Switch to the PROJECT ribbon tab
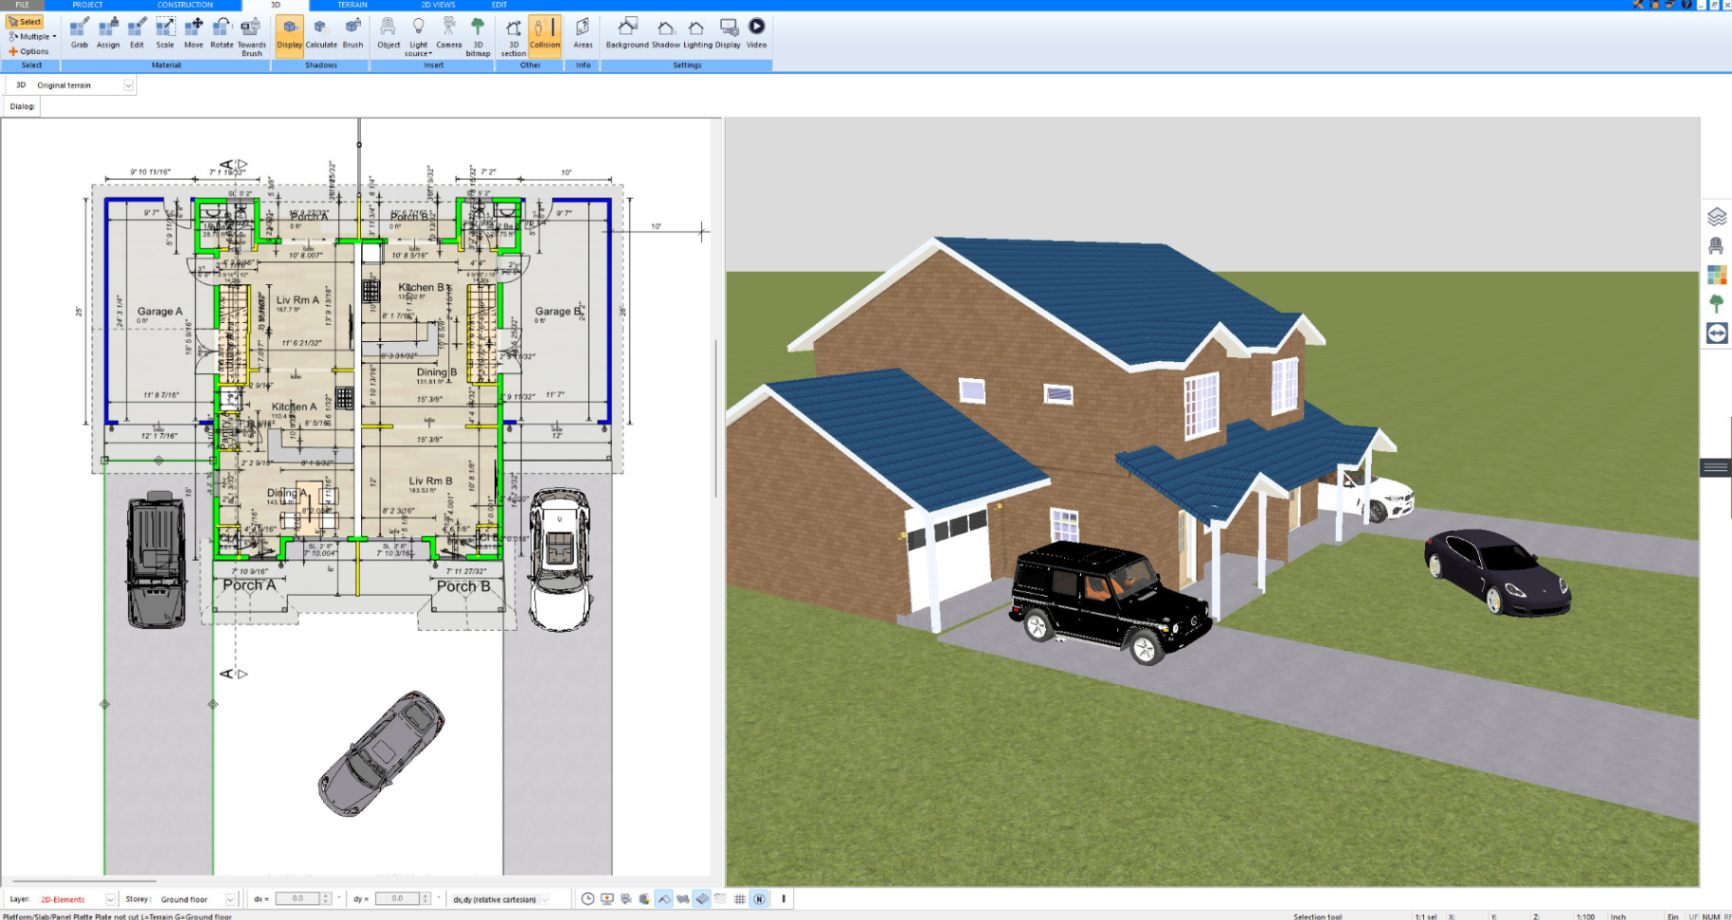Screen dimensions: 1732x920 click(x=88, y=5)
